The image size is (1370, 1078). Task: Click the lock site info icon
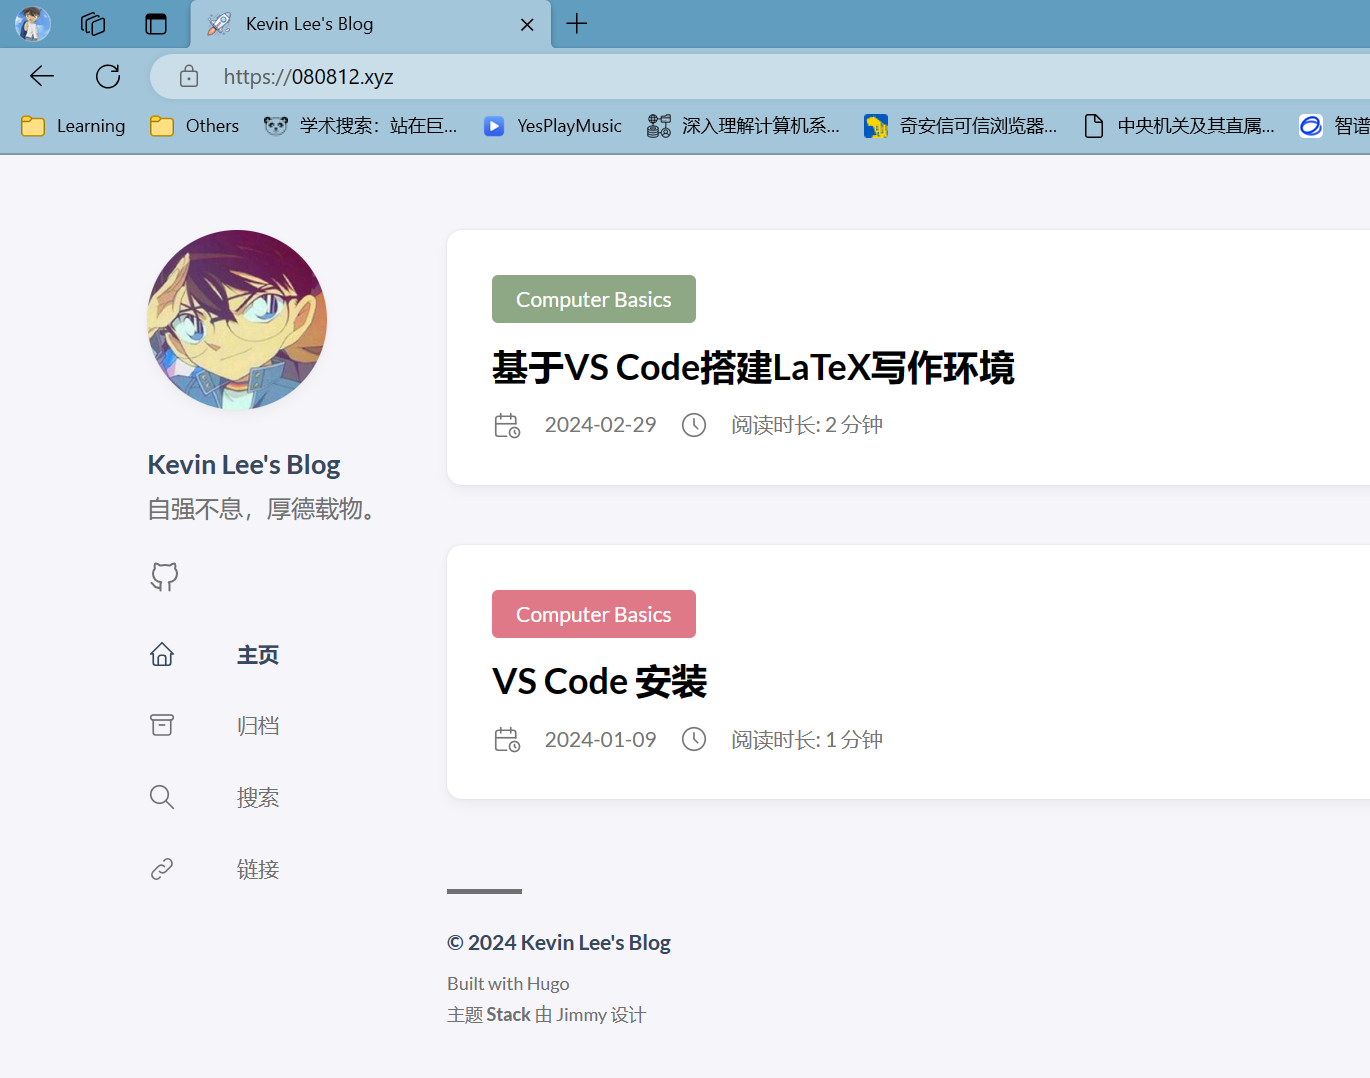189,77
